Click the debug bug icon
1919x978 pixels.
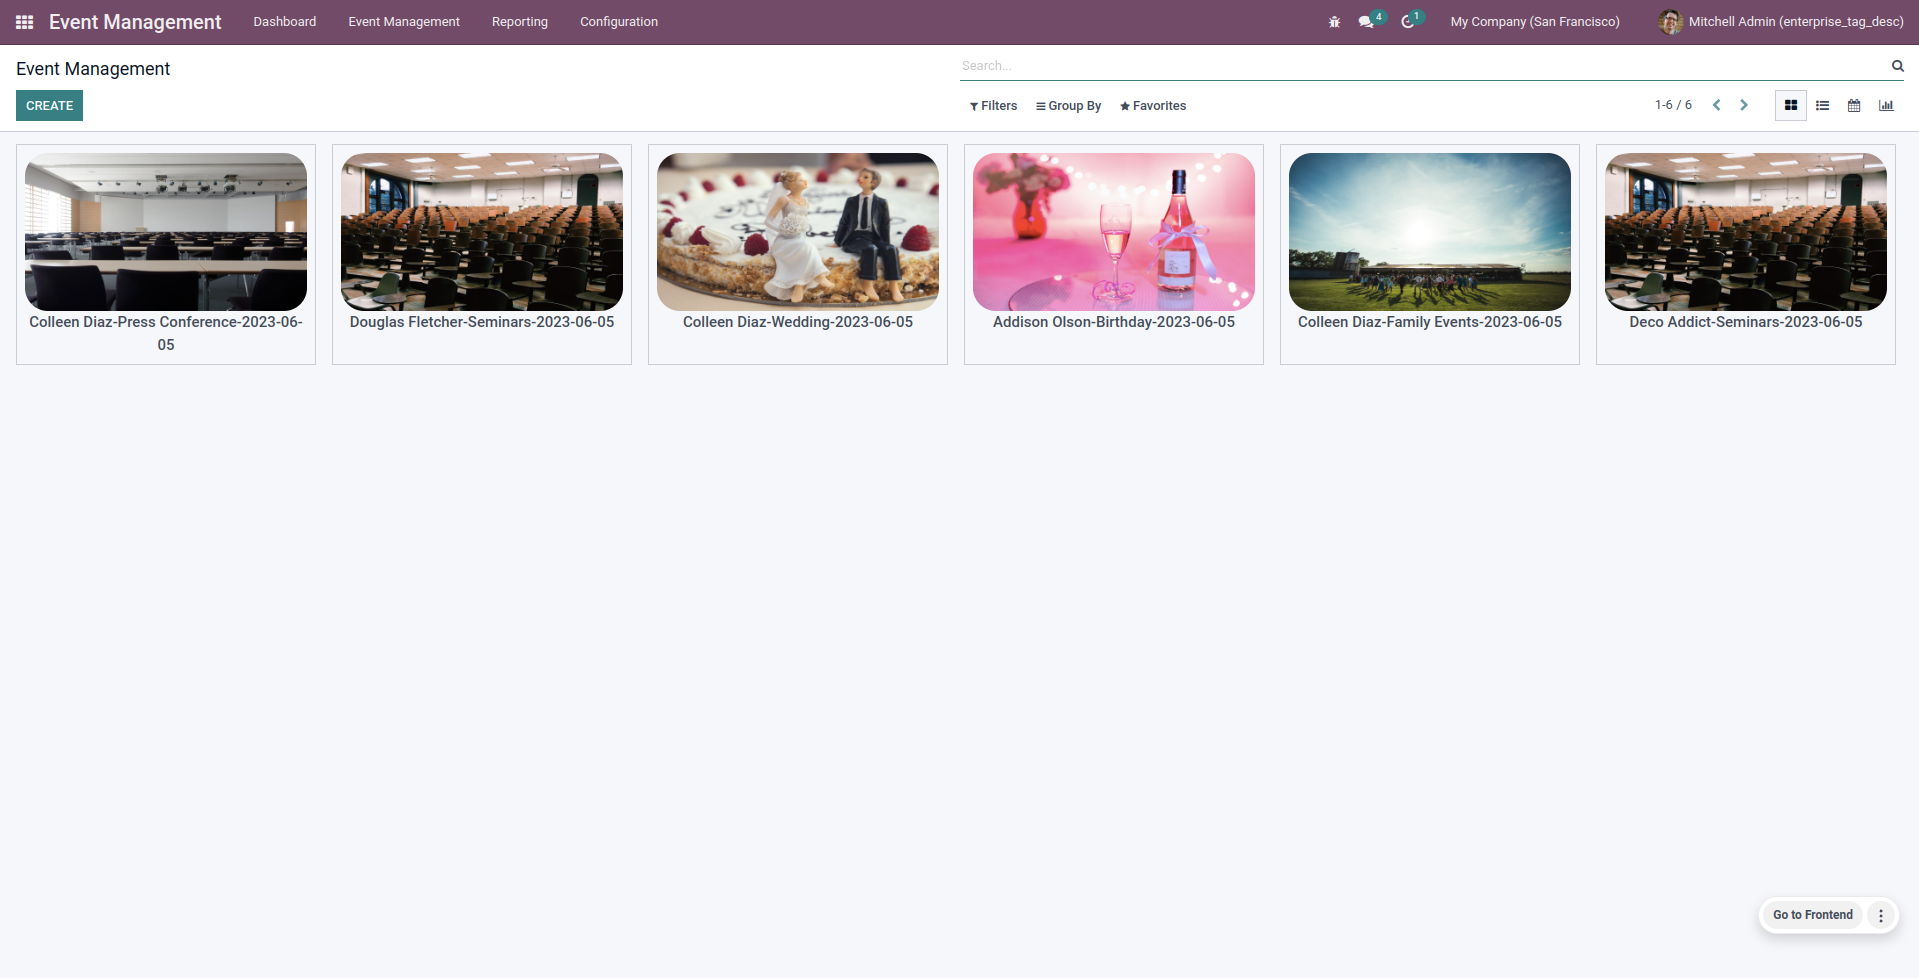click(x=1334, y=22)
